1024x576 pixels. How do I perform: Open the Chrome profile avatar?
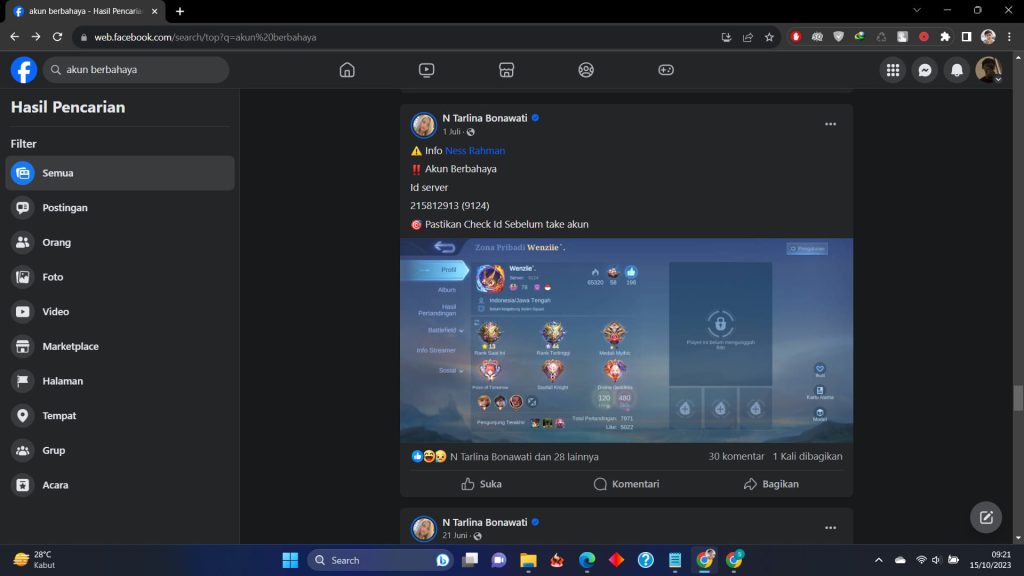988,37
